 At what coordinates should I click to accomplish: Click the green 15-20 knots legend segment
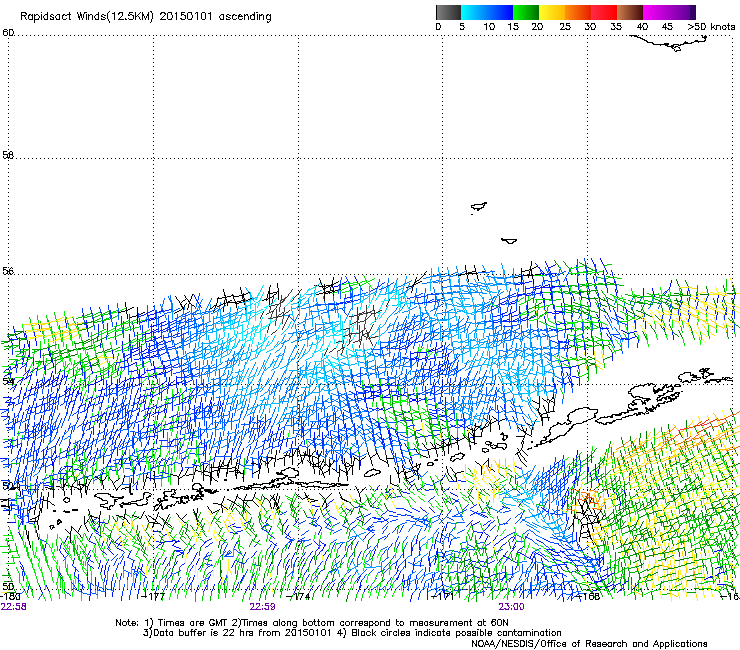[x=526, y=12]
